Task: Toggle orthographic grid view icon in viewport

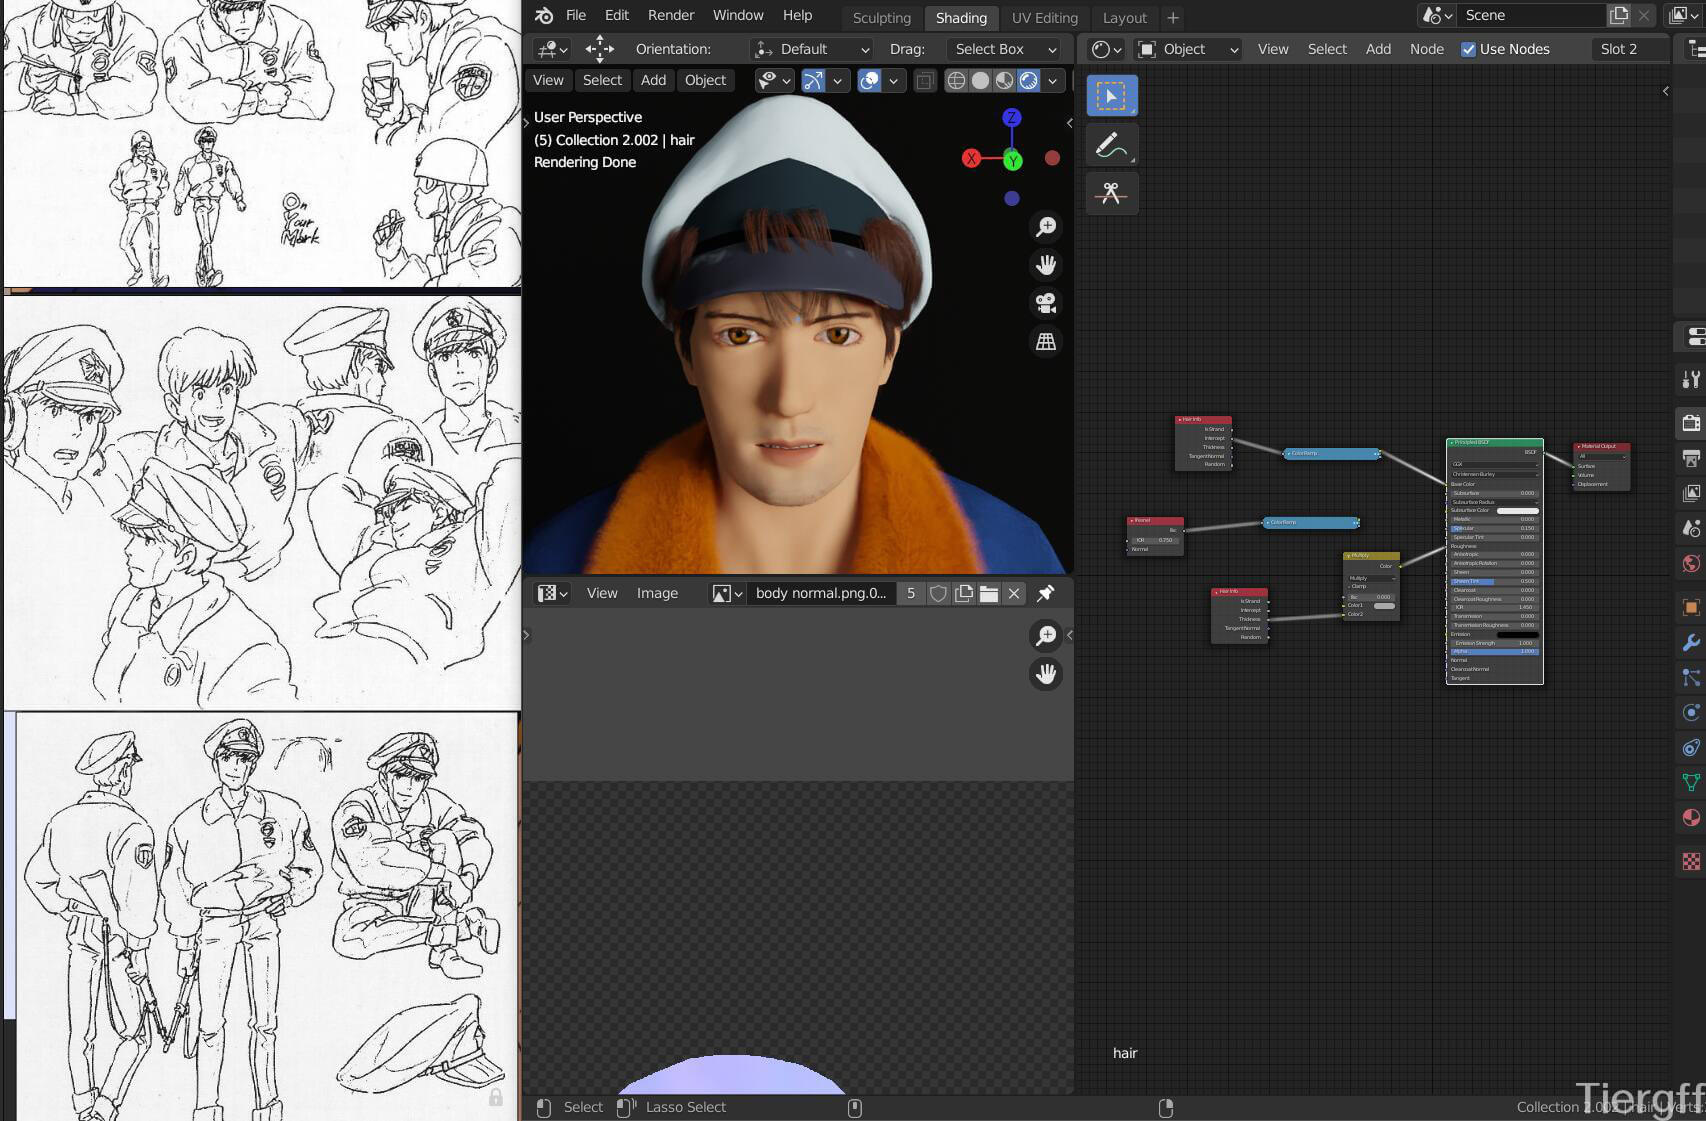Action: 1046,341
